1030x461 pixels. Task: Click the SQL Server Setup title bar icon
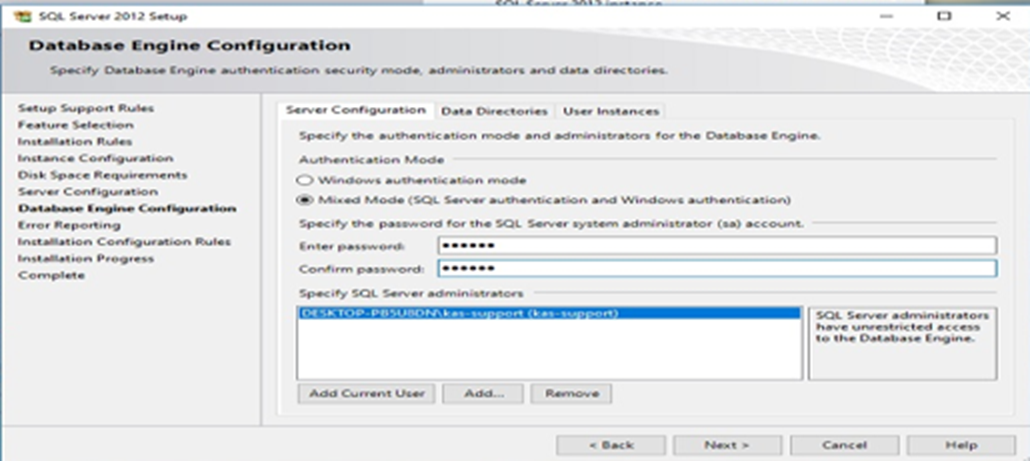[22, 16]
